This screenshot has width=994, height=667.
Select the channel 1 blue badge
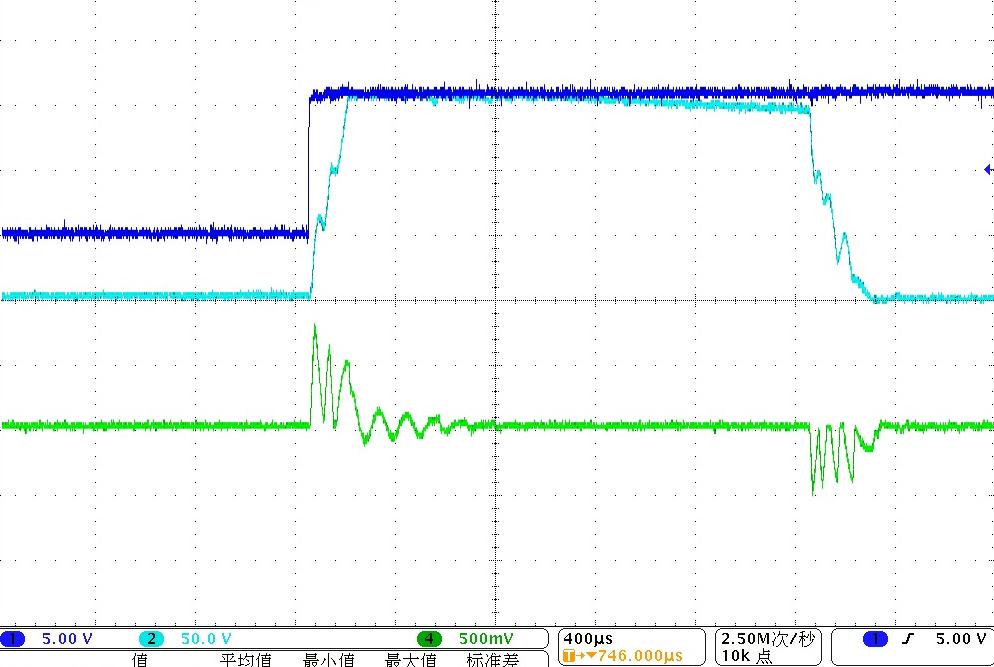(x=15, y=639)
